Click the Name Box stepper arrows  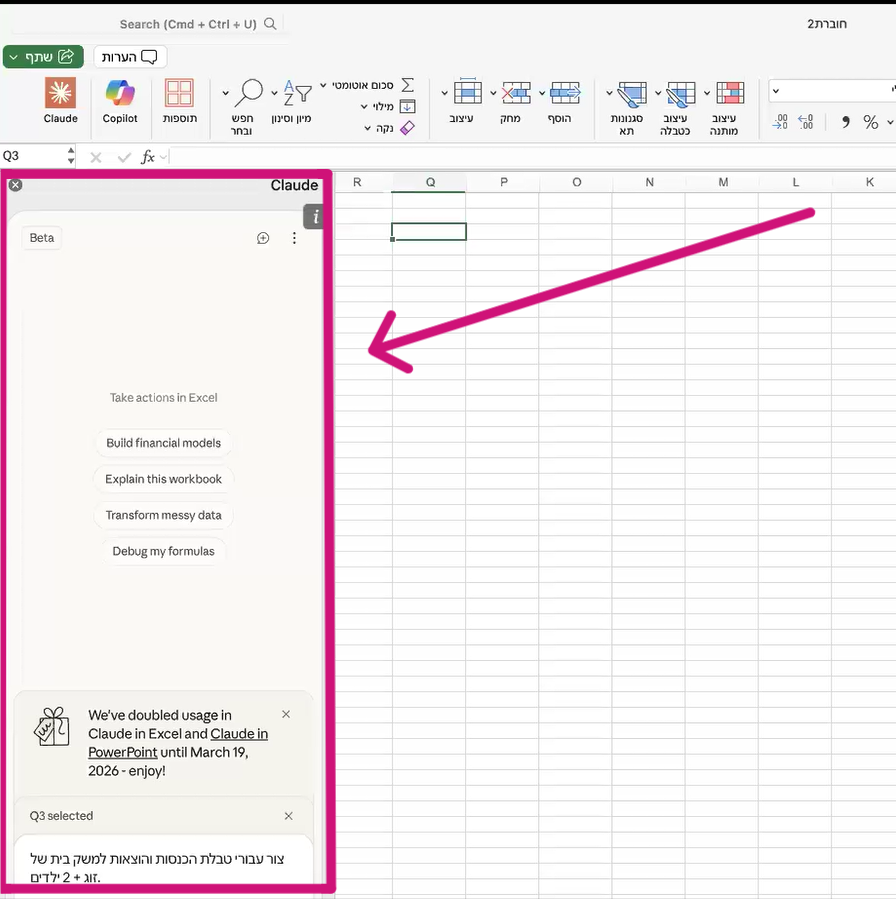71,156
